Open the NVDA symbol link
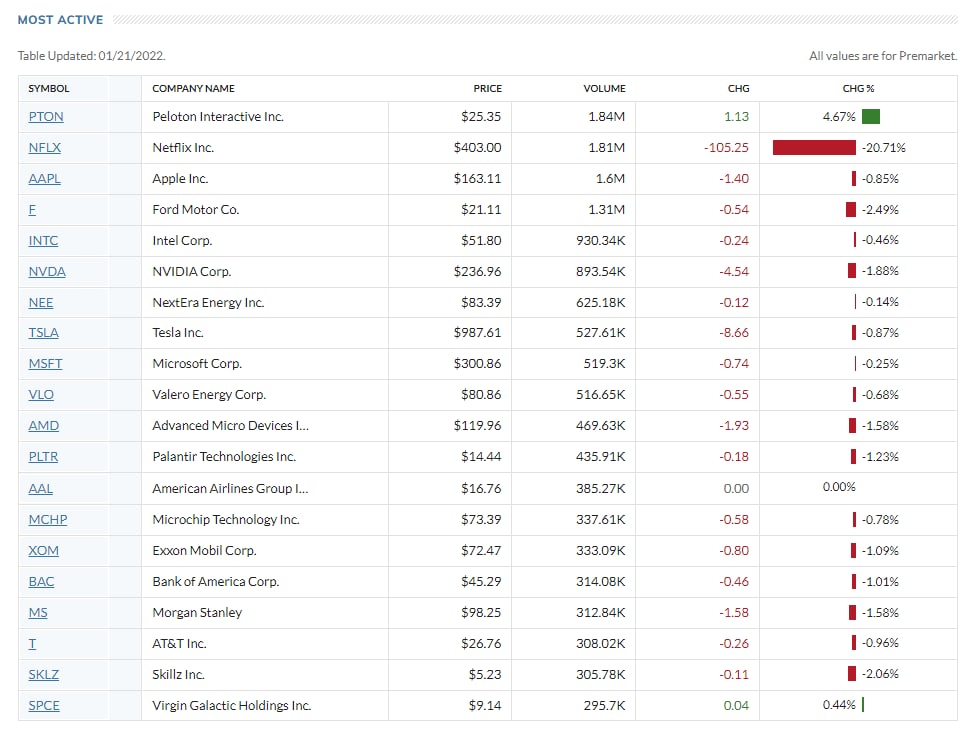The height and width of the screenshot is (735, 973). 47,272
